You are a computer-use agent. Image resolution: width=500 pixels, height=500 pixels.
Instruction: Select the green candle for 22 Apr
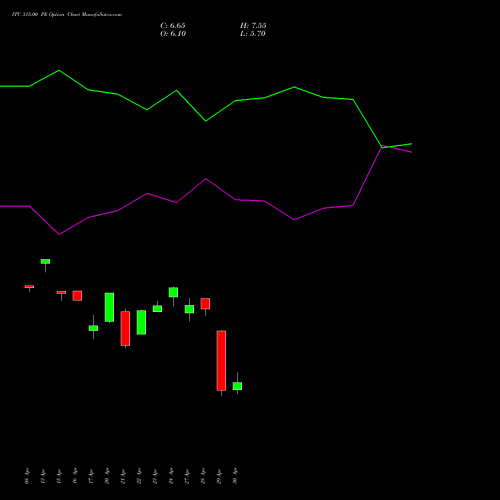[x=141, y=322]
